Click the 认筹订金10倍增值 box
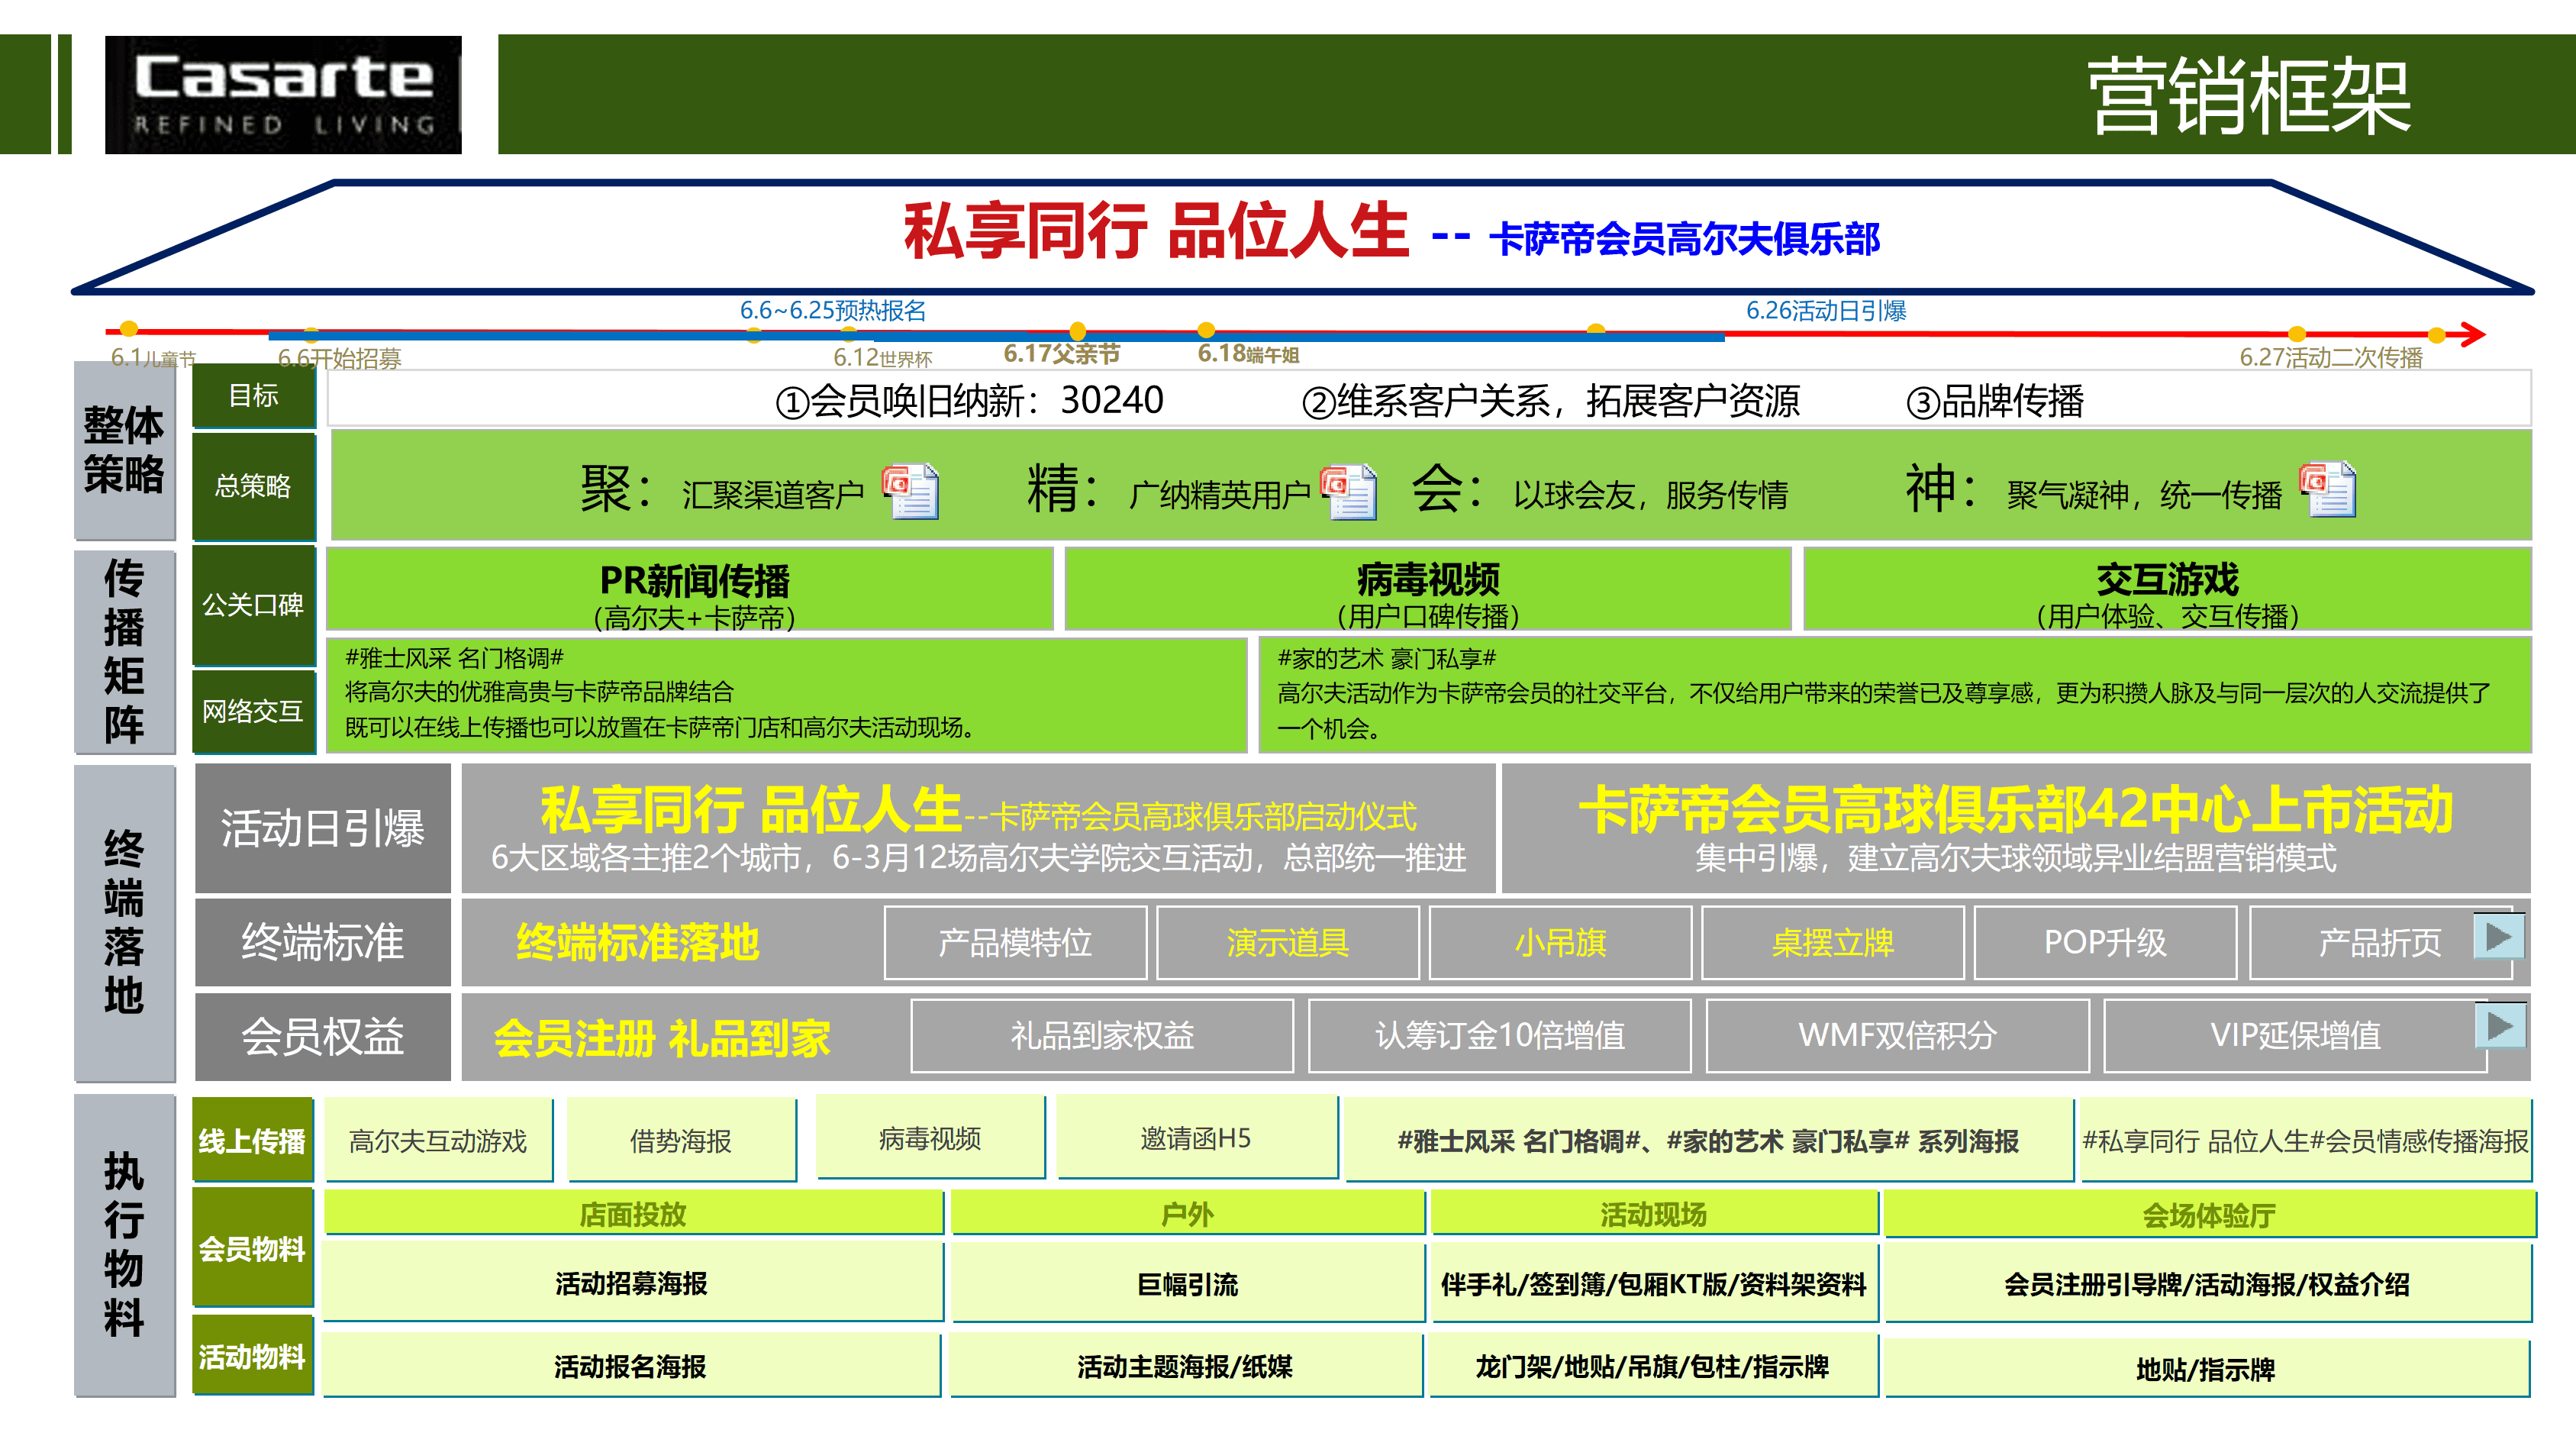The width and height of the screenshot is (2576, 1449). click(x=1500, y=1035)
